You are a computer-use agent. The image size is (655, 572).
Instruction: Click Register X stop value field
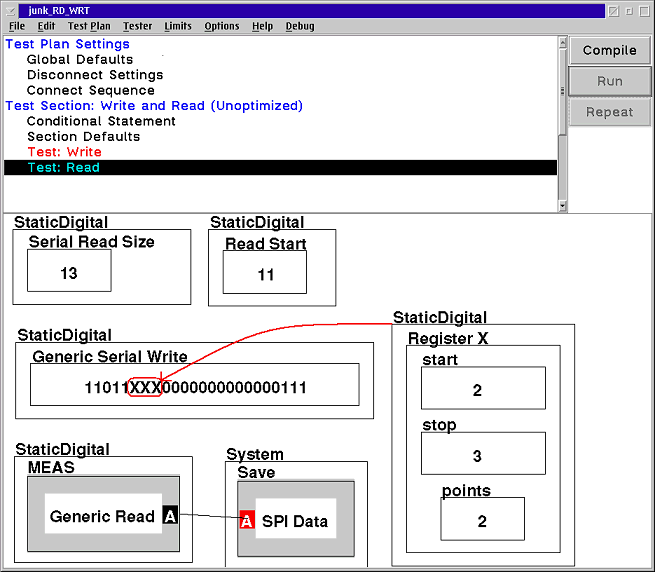point(483,453)
